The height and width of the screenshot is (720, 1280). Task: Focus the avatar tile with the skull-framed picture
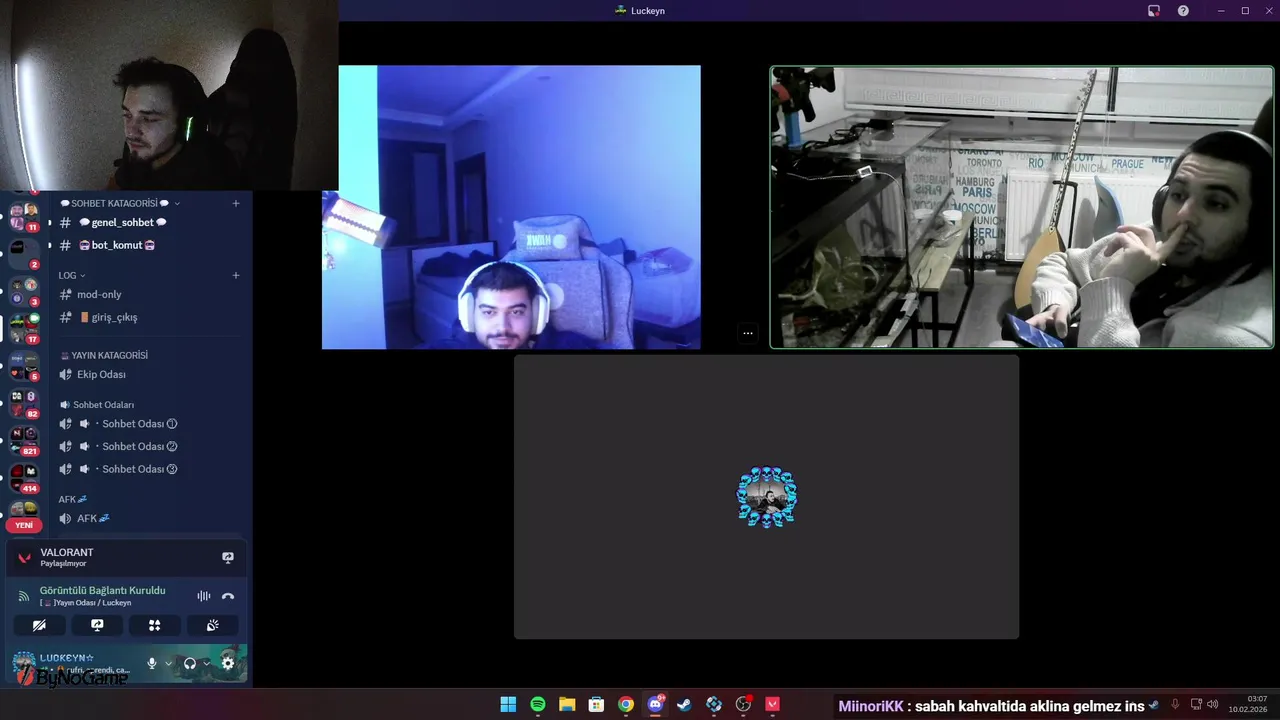point(766,496)
